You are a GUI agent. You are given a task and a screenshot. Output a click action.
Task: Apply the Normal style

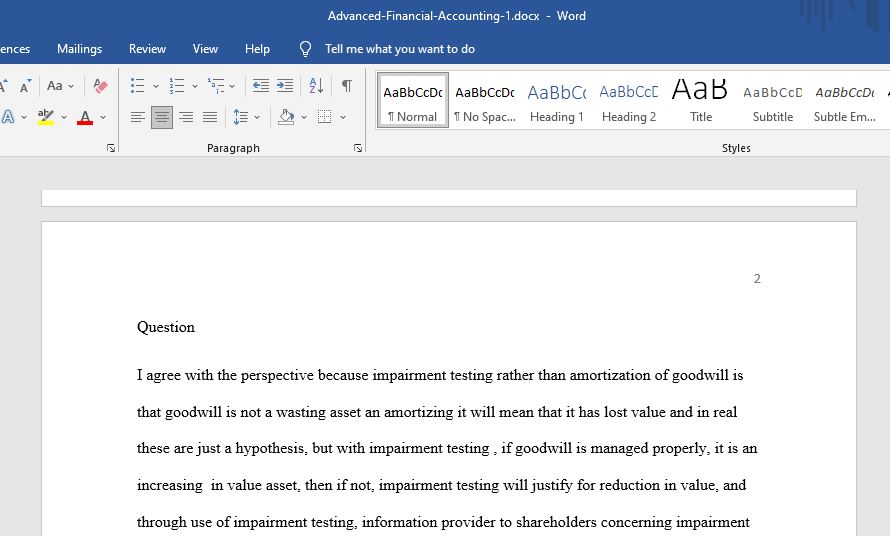pos(413,100)
